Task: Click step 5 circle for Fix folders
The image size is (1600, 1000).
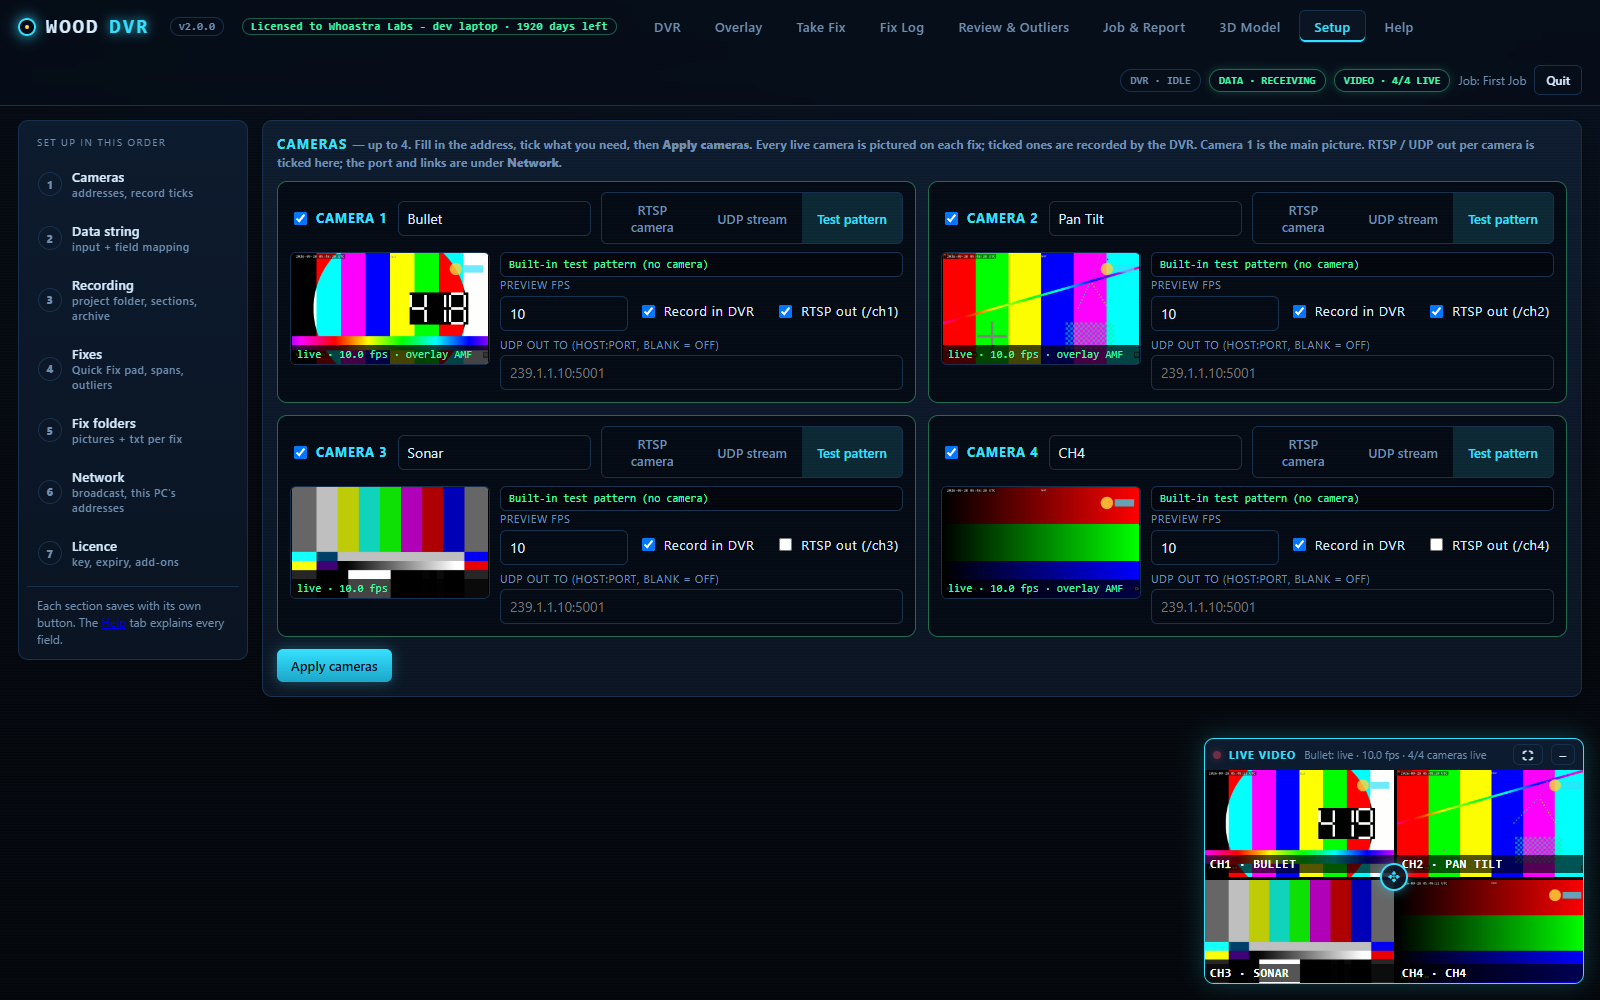Action: coord(50,431)
